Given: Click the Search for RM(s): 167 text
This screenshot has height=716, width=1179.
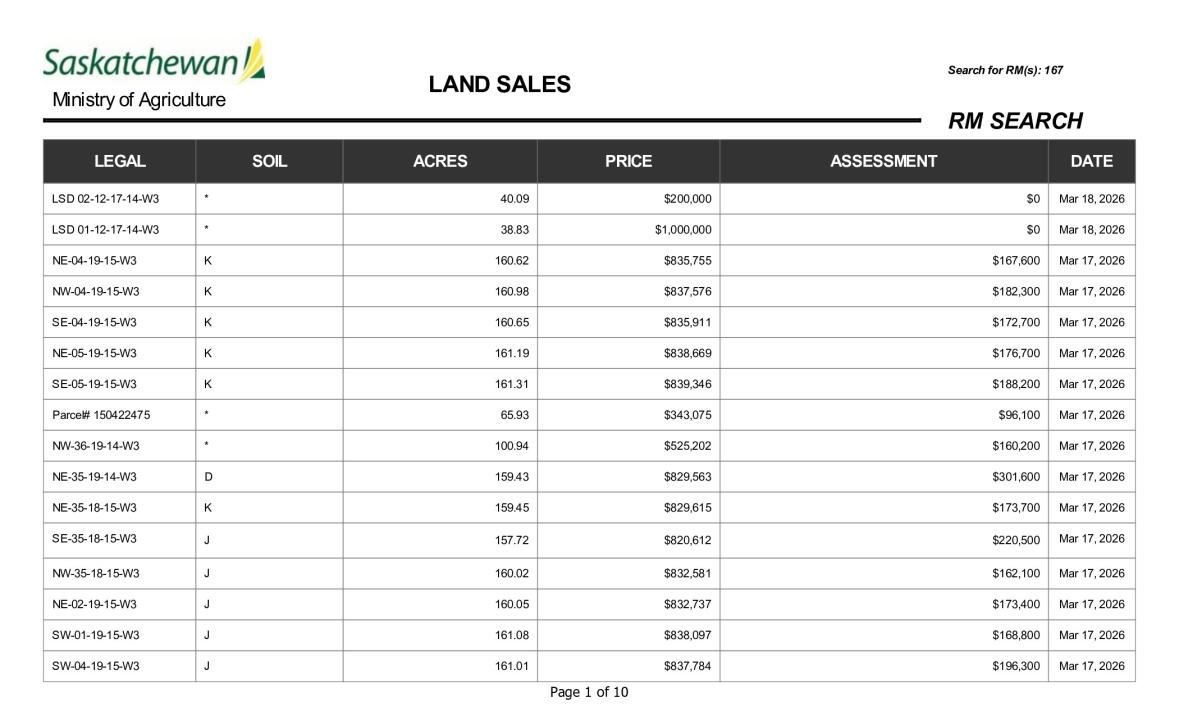Looking at the screenshot, I should [1005, 70].
